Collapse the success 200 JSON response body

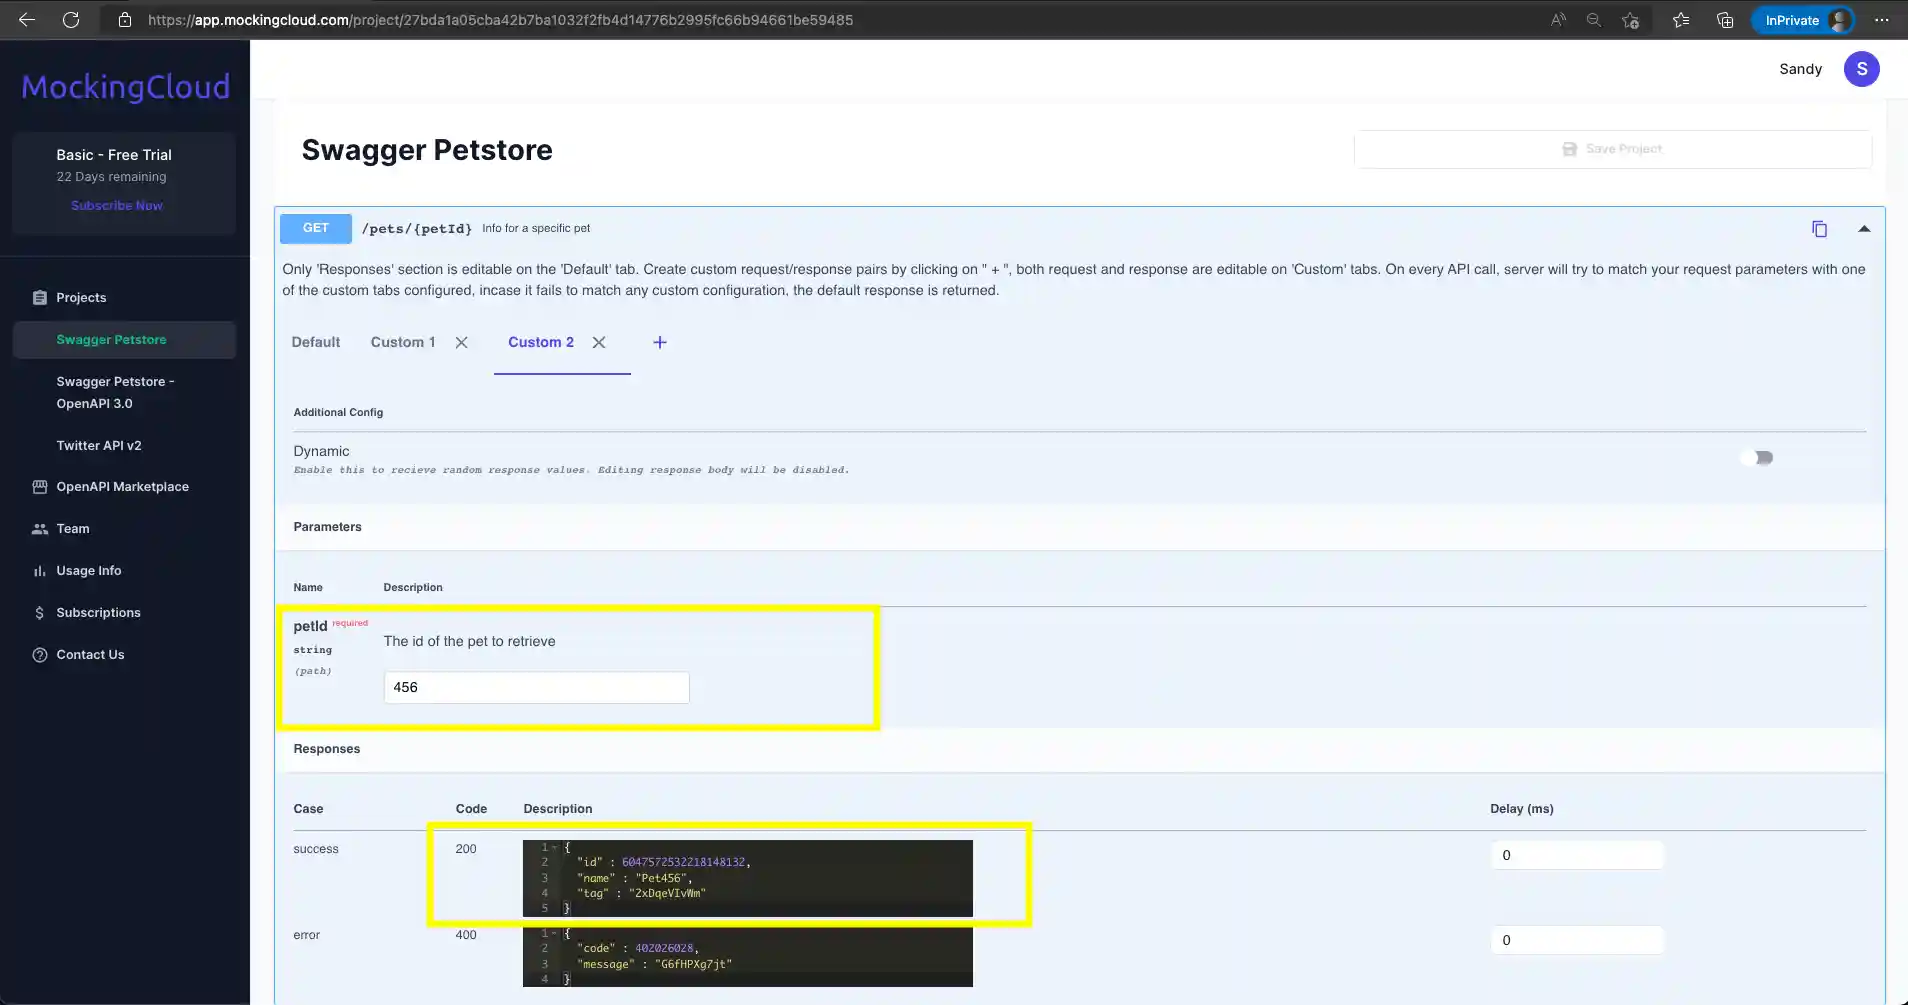[556, 846]
